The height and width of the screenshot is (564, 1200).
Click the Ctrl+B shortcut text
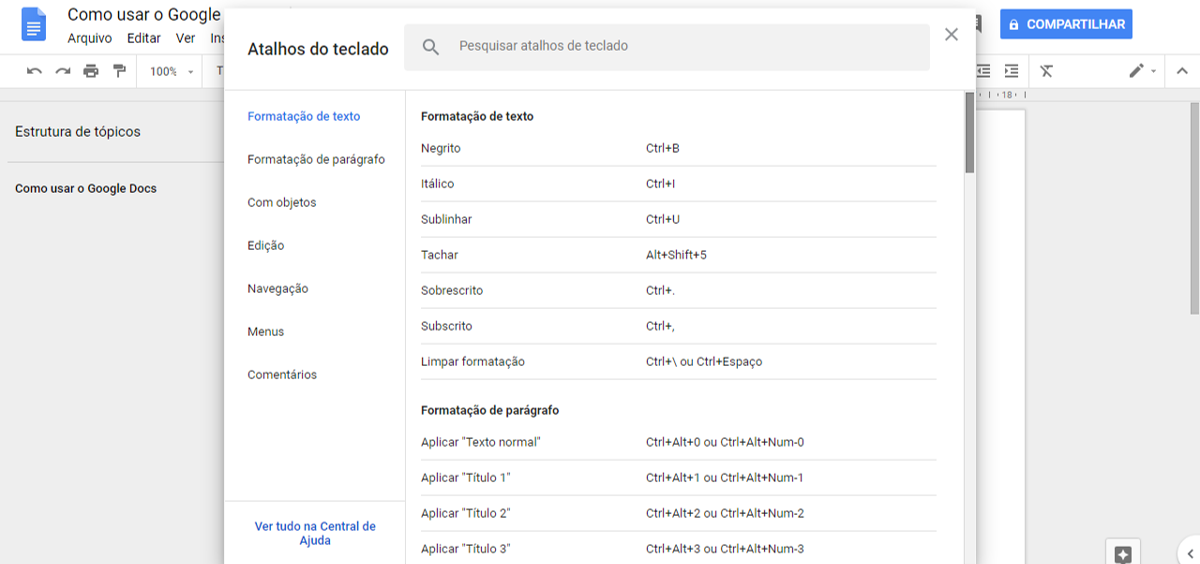point(663,148)
